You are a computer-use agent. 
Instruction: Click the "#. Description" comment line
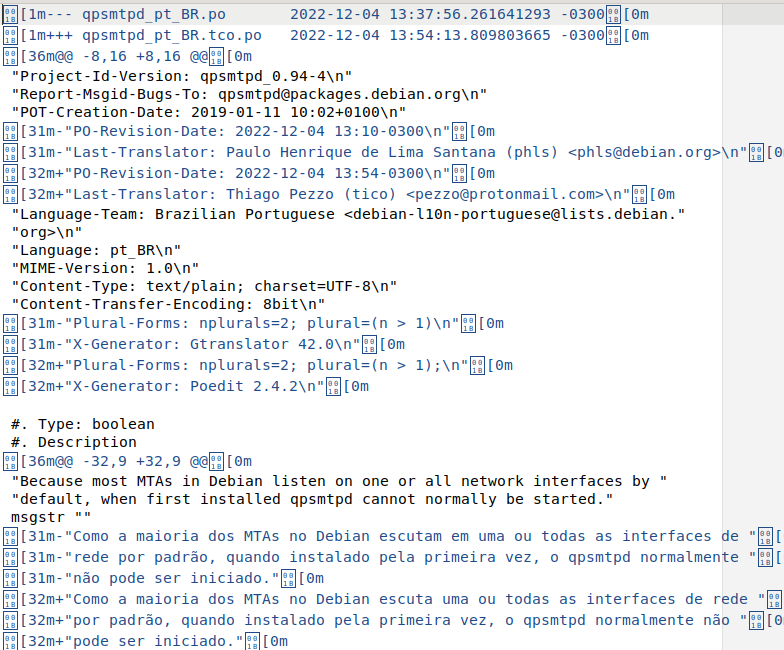pyautogui.click(x=74, y=442)
